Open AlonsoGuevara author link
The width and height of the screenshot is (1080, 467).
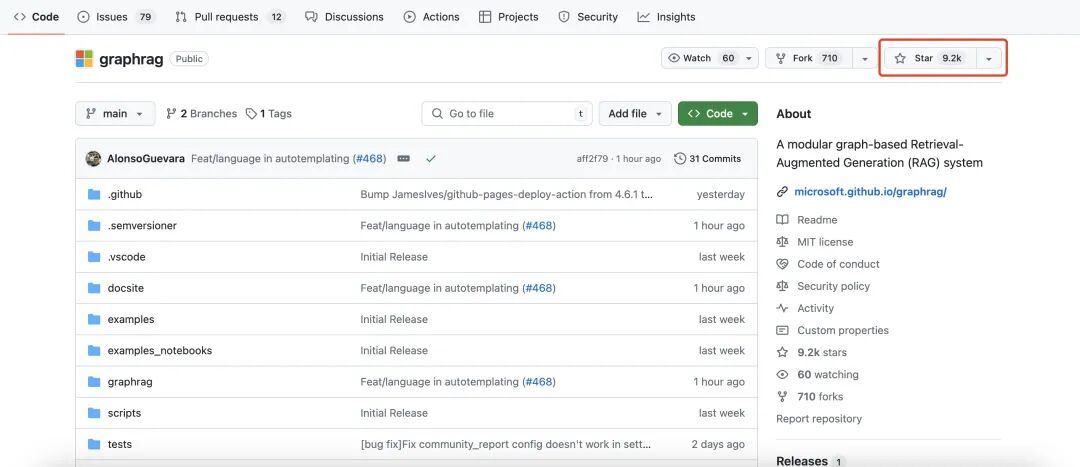146,158
